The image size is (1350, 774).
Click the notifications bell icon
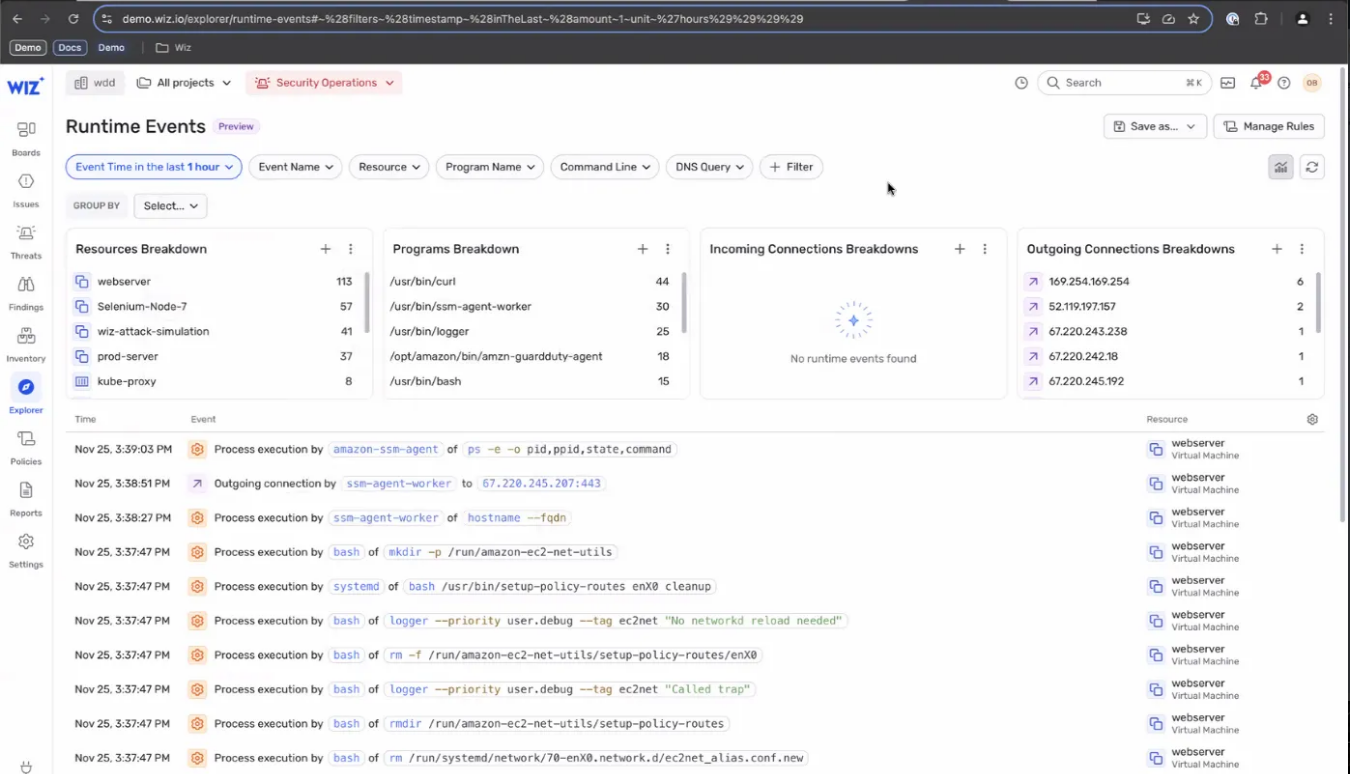pyautogui.click(x=1256, y=83)
